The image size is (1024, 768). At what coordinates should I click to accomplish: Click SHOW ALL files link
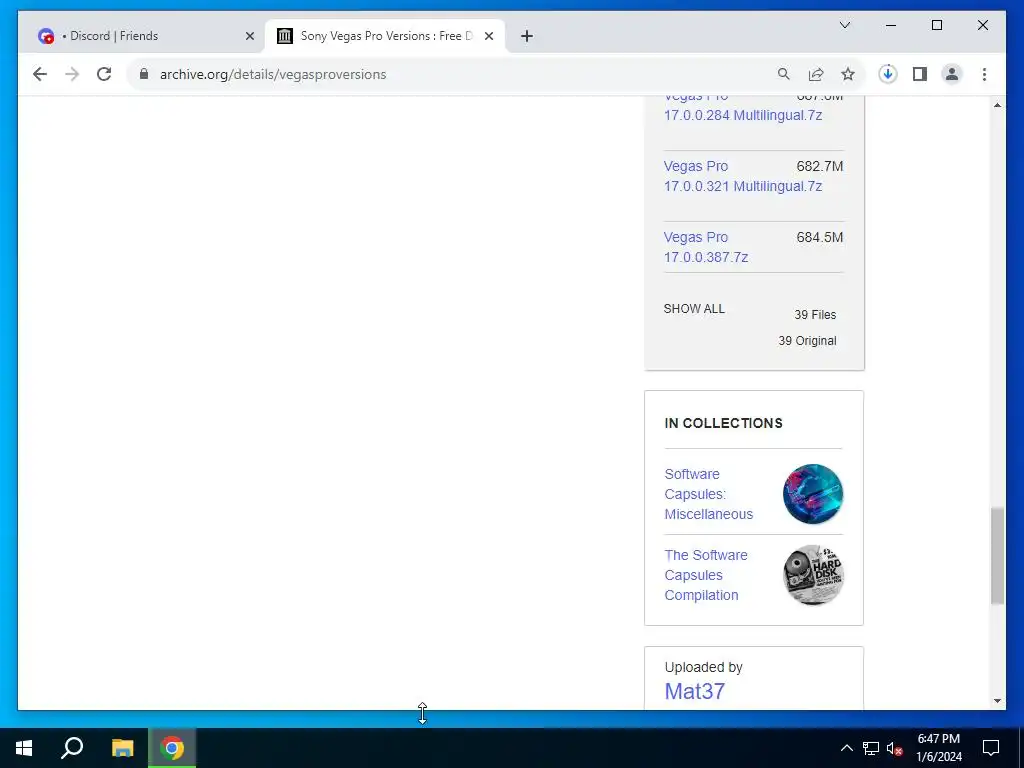[694, 309]
